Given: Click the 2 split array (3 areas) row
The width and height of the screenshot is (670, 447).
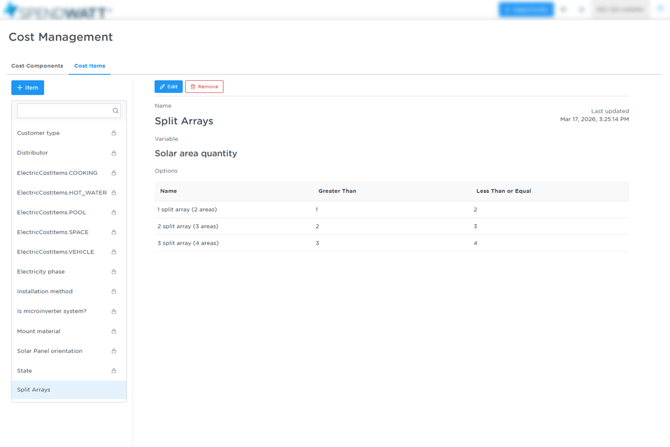Looking at the screenshot, I should pyautogui.click(x=188, y=227).
